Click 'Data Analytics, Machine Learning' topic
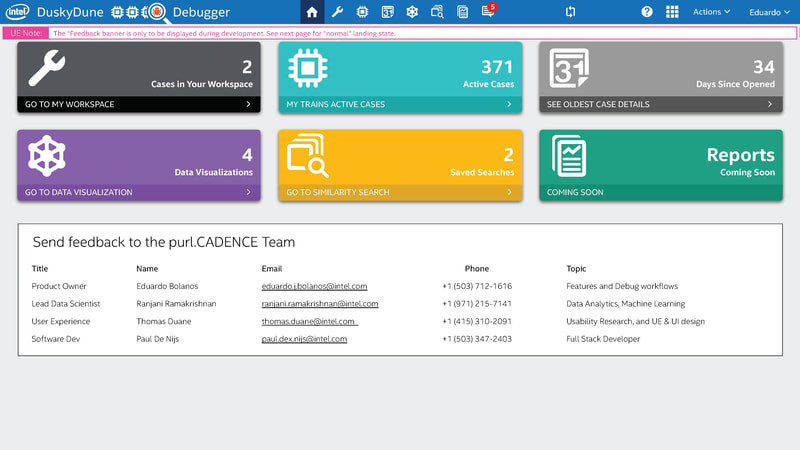The height and width of the screenshot is (450, 800). click(x=626, y=304)
